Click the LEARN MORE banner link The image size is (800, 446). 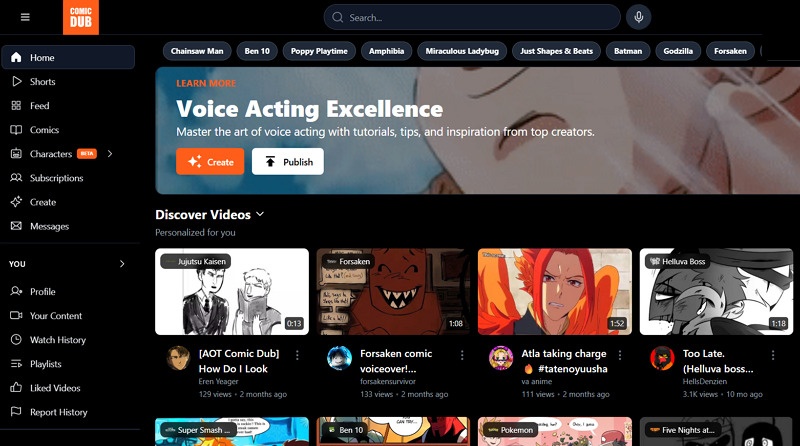click(x=206, y=83)
